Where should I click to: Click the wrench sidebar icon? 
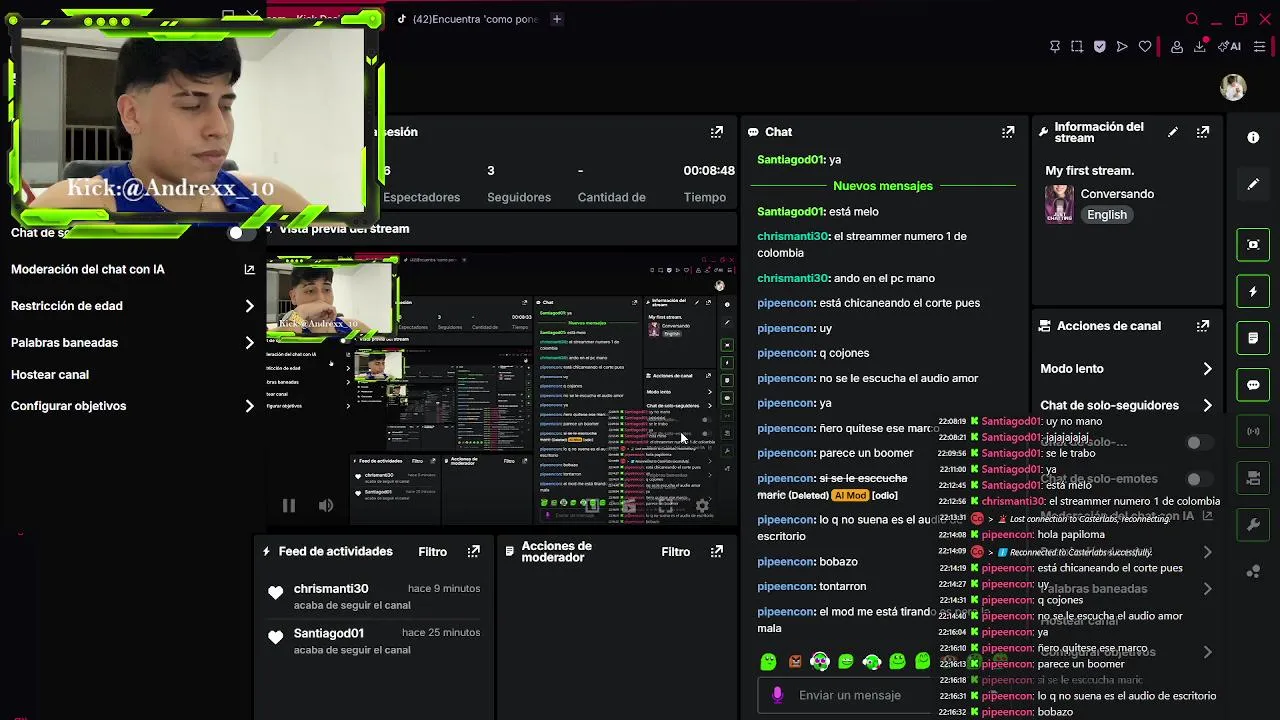pos(1253,525)
